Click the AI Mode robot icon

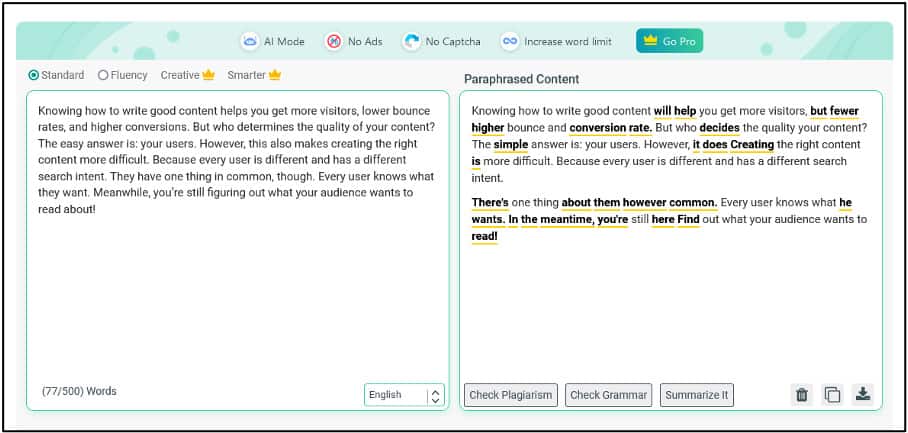click(x=250, y=41)
